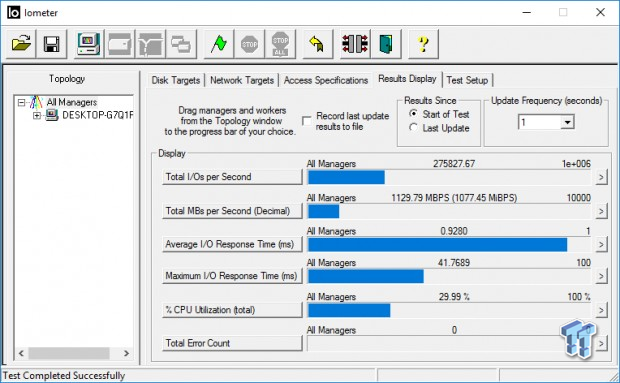620x383 pixels.
Task: Click the Average I/O Response Time progress bar
Action: [449, 245]
